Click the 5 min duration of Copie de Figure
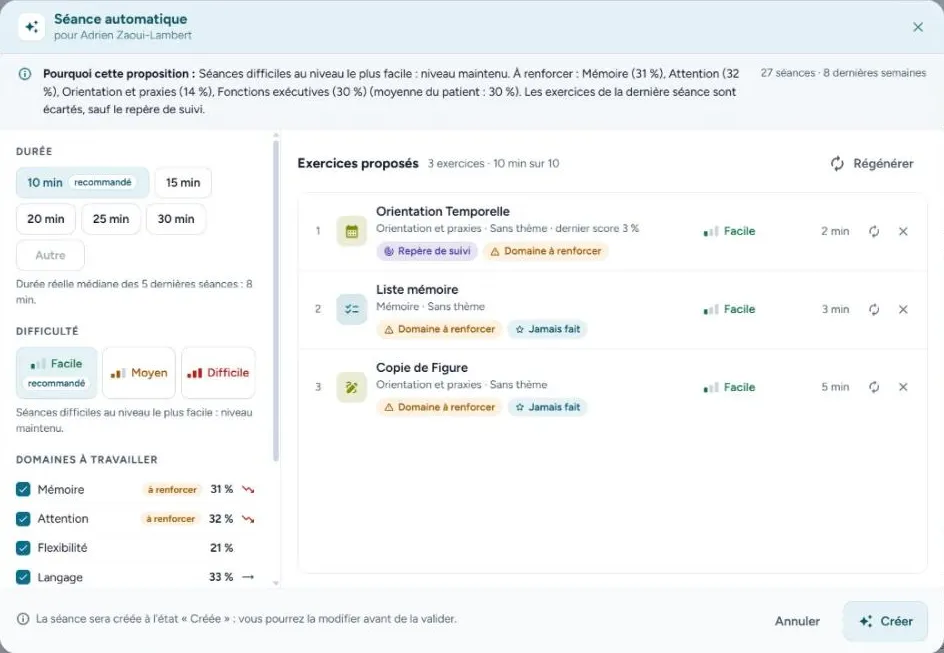 pos(835,387)
